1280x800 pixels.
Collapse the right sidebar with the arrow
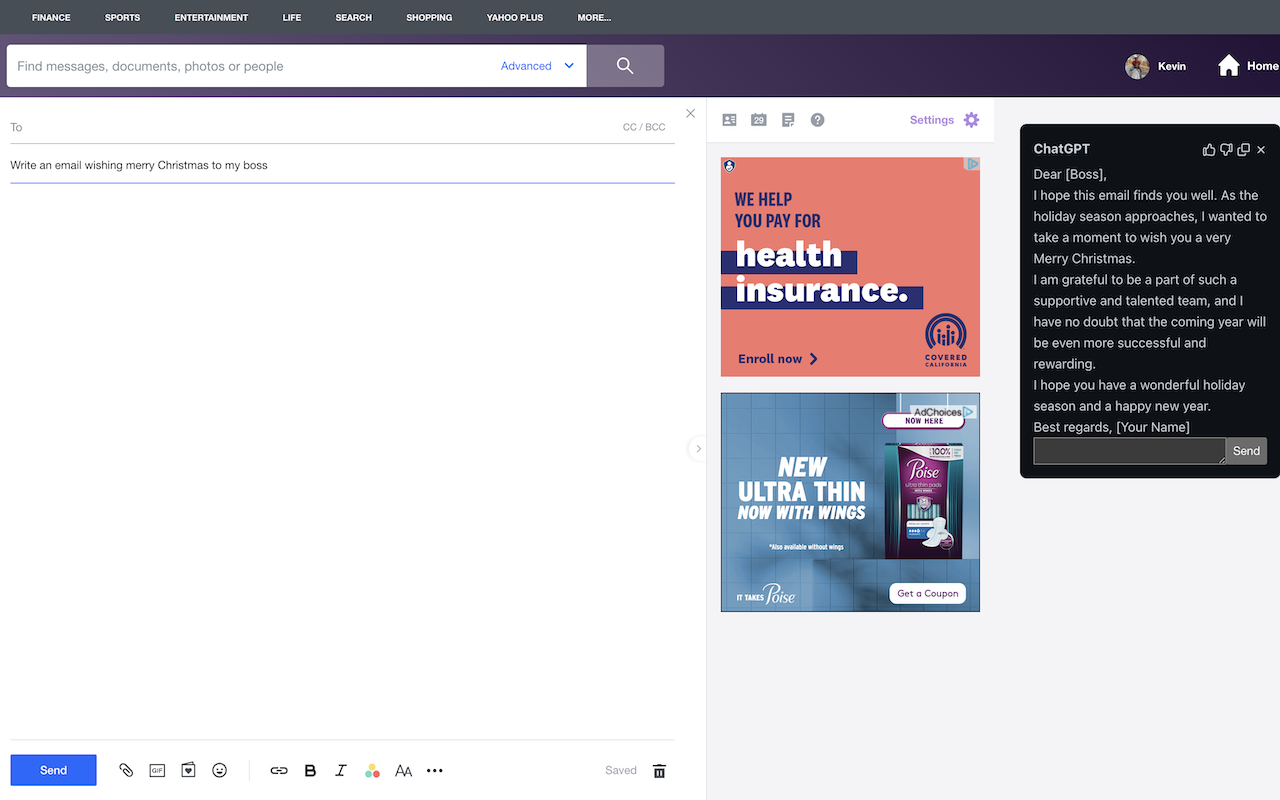[698, 449]
